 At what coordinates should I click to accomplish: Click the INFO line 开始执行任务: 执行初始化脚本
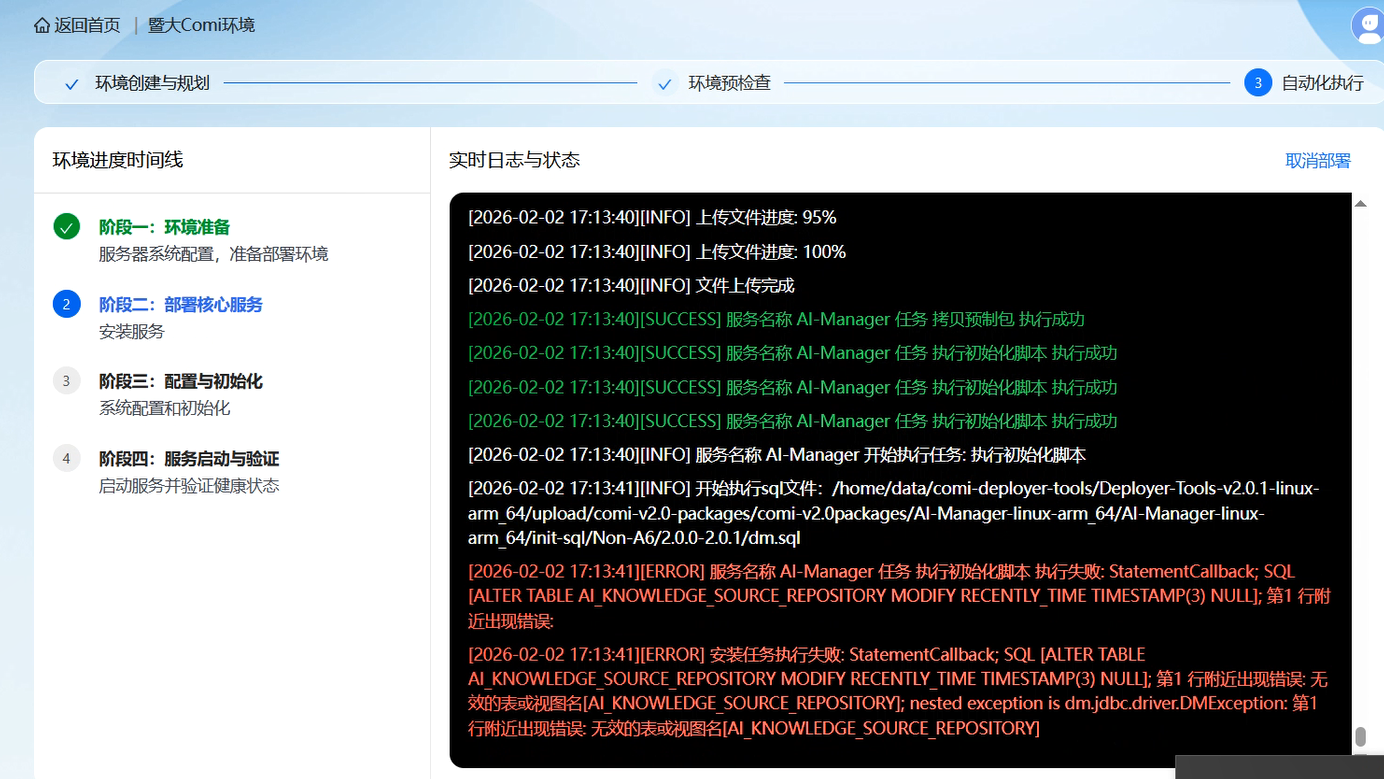coord(777,455)
